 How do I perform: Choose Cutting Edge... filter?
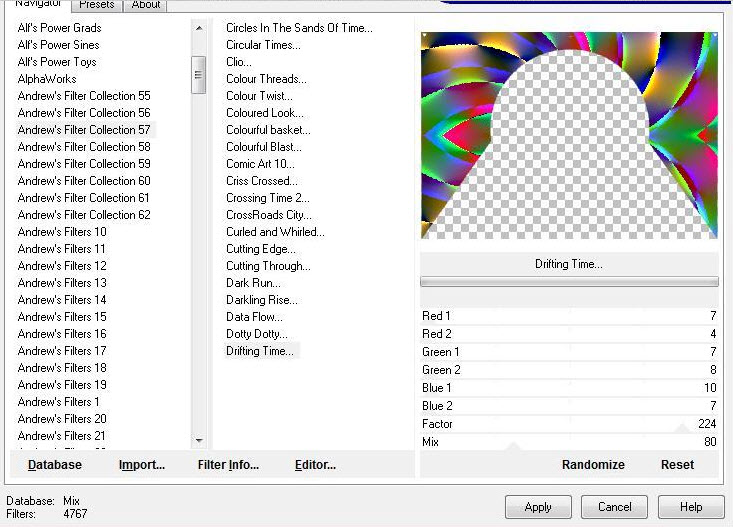point(261,249)
